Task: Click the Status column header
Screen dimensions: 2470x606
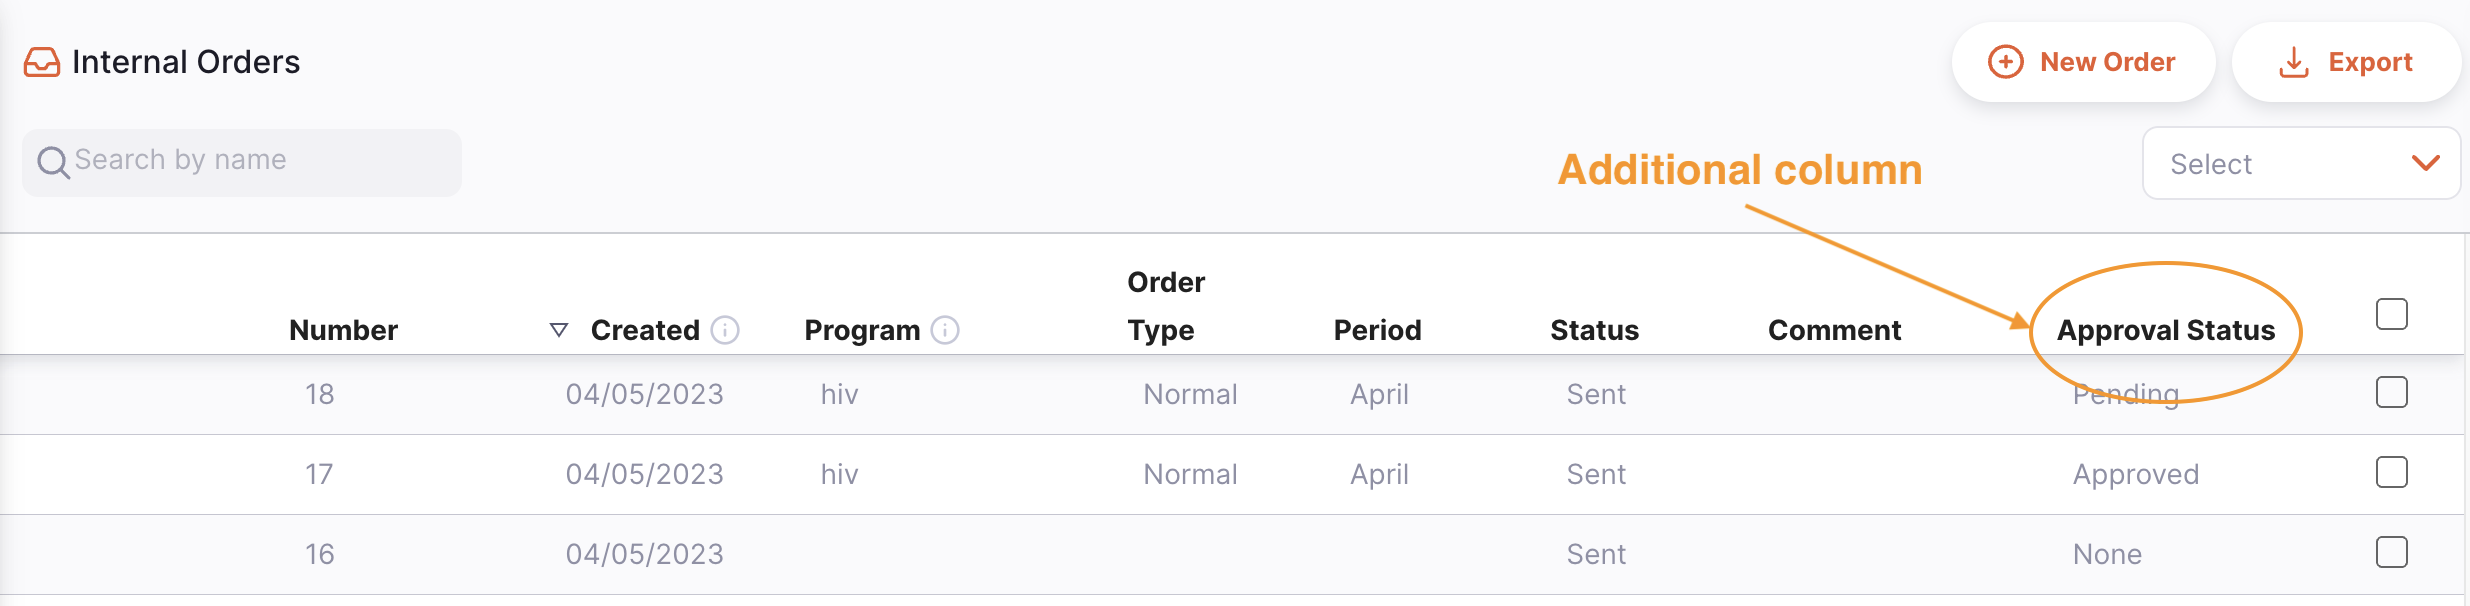Action: 1594,330
